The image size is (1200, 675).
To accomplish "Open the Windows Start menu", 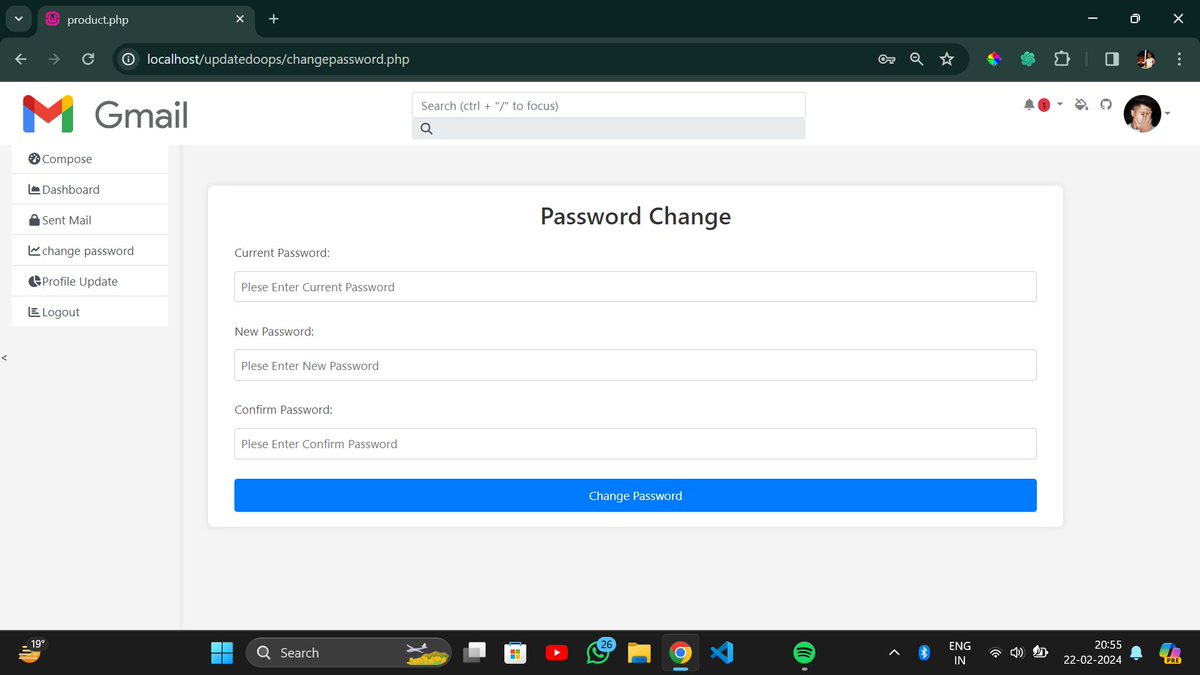I will 222,653.
